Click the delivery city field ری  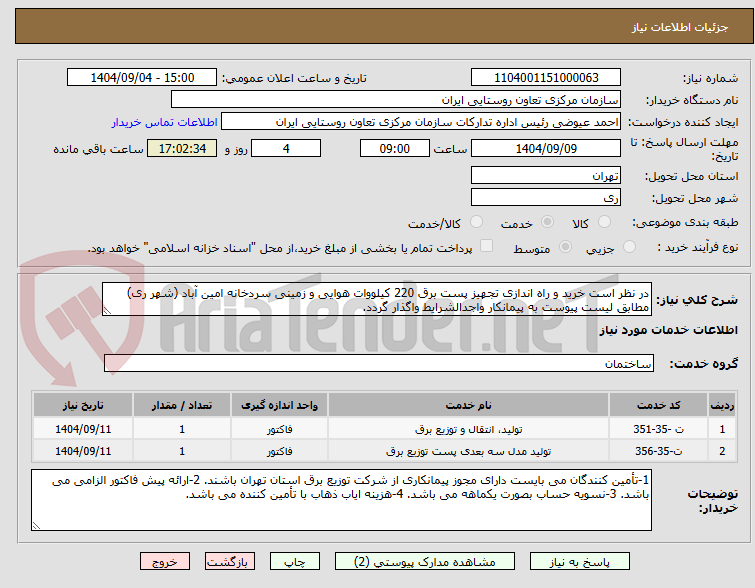tap(546, 197)
